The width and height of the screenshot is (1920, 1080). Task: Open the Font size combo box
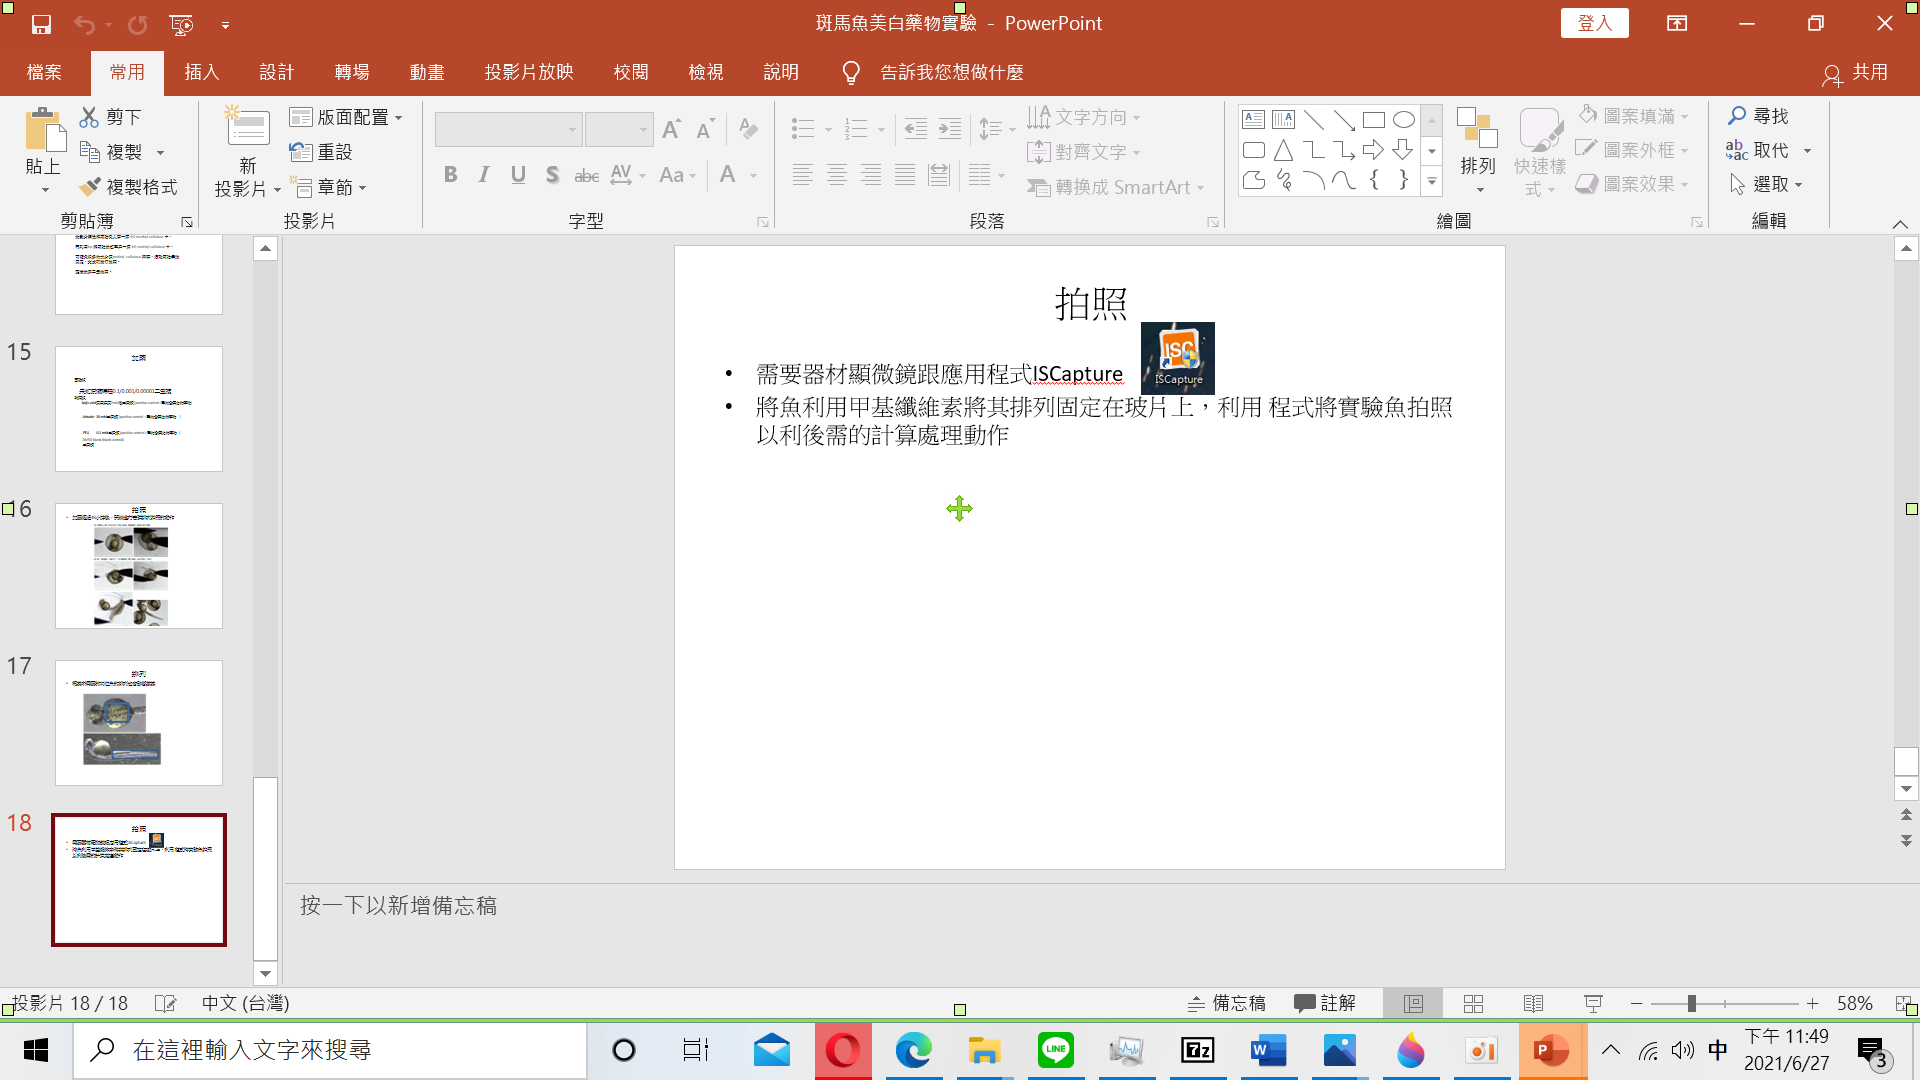[x=619, y=129]
